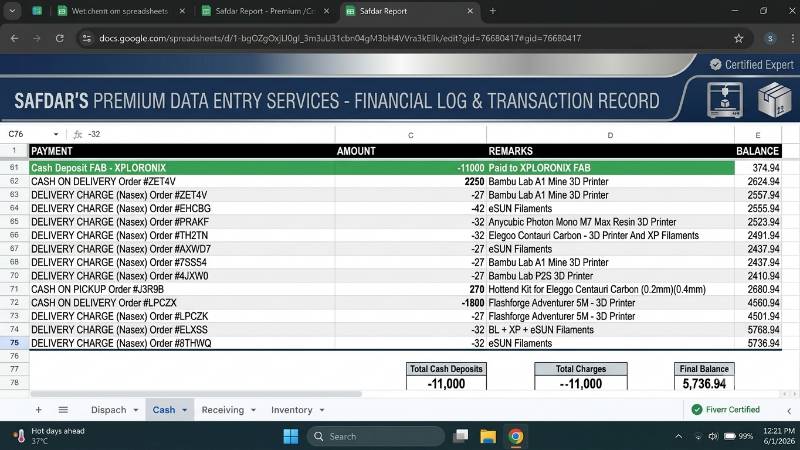Select column D header
800x450 pixels.
click(x=610, y=135)
